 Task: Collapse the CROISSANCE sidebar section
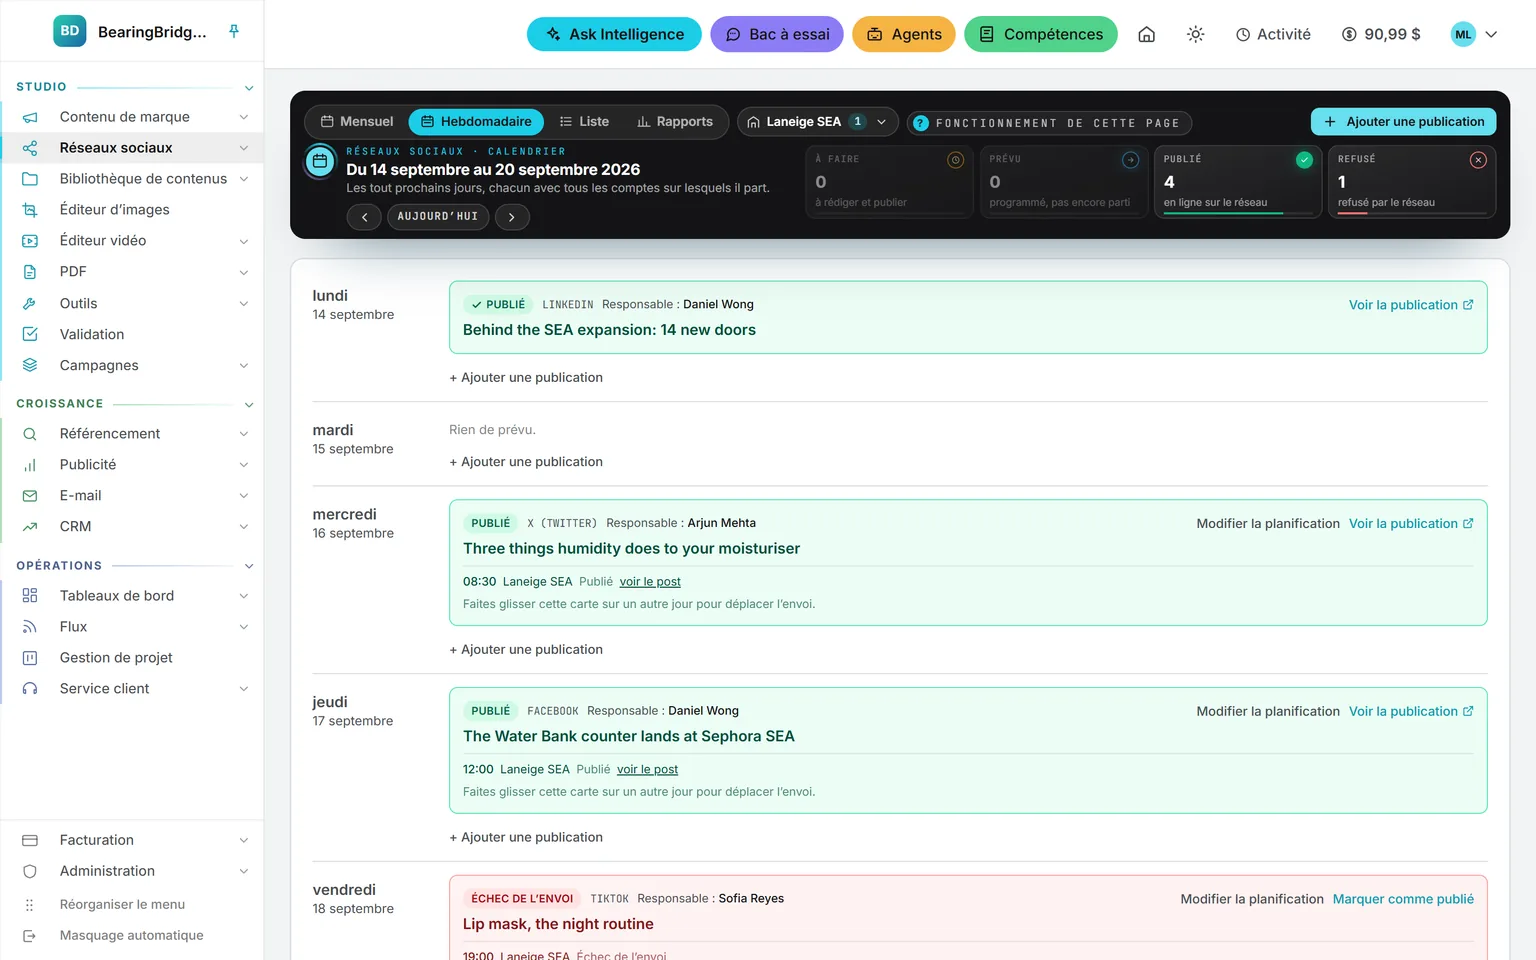(249, 404)
